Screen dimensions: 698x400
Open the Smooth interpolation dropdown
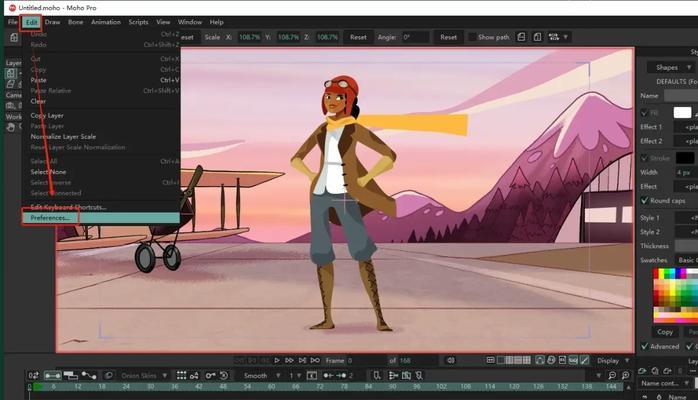(x=261, y=376)
